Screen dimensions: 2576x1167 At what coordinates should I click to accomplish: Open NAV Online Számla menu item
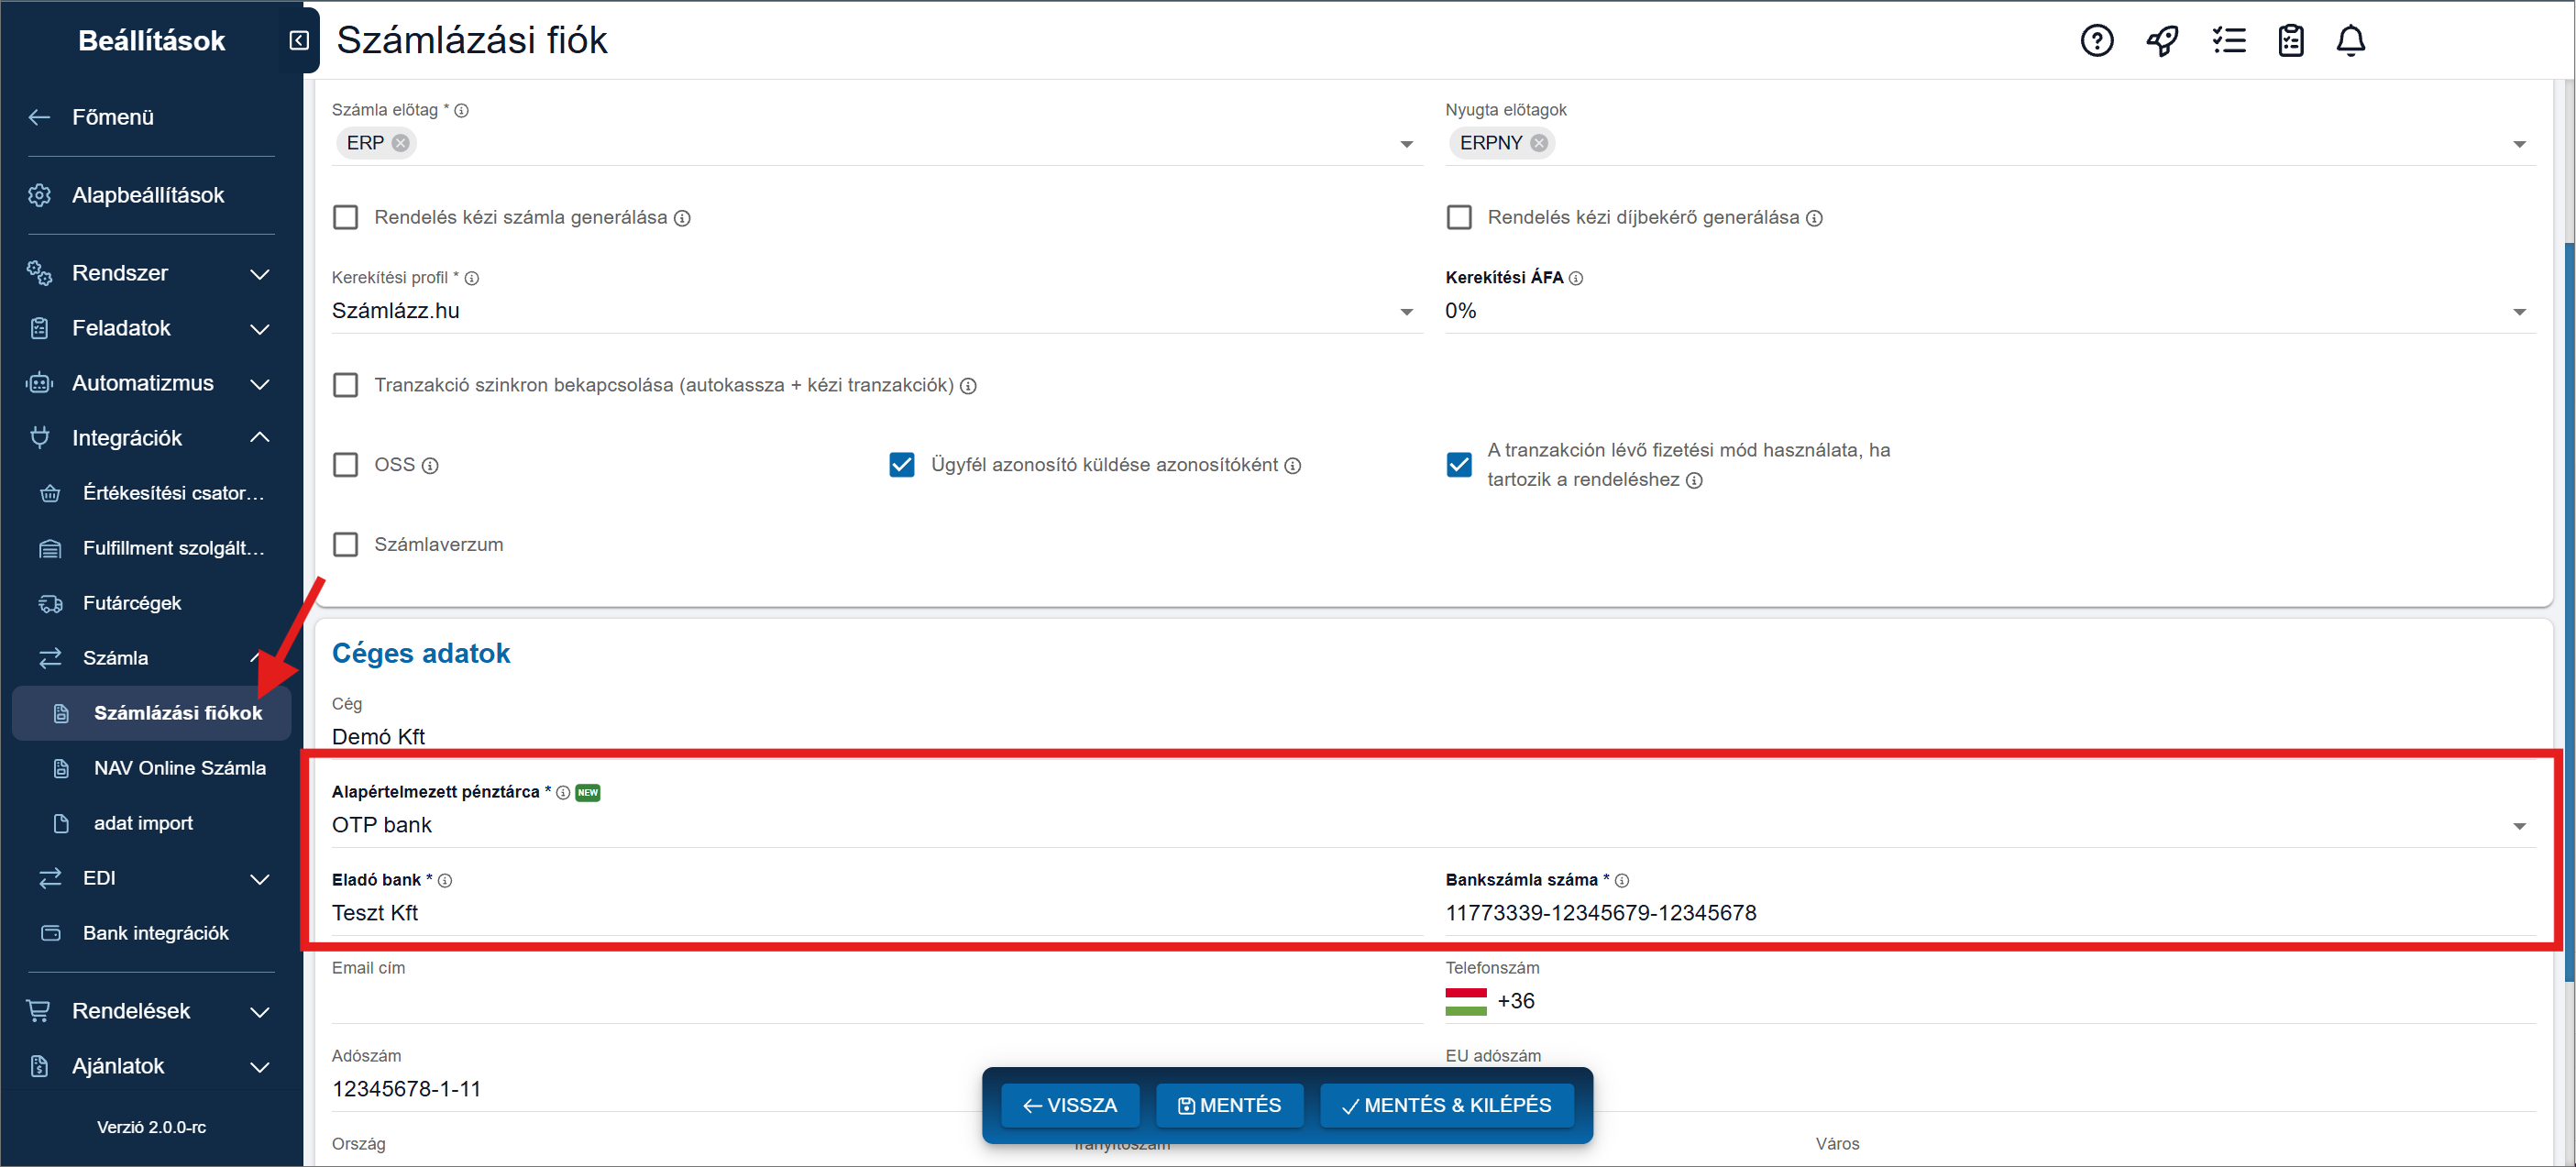[179, 768]
